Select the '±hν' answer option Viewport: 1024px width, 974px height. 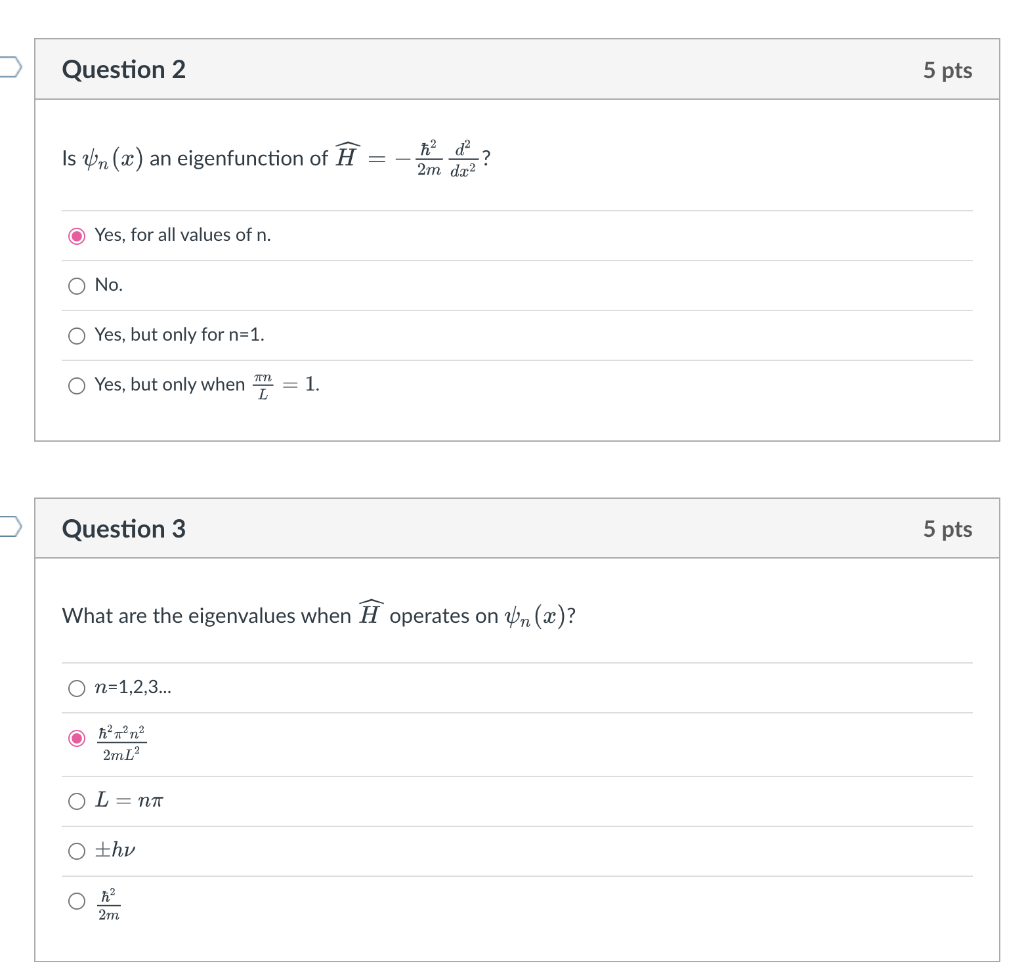pyautogui.click(x=77, y=851)
